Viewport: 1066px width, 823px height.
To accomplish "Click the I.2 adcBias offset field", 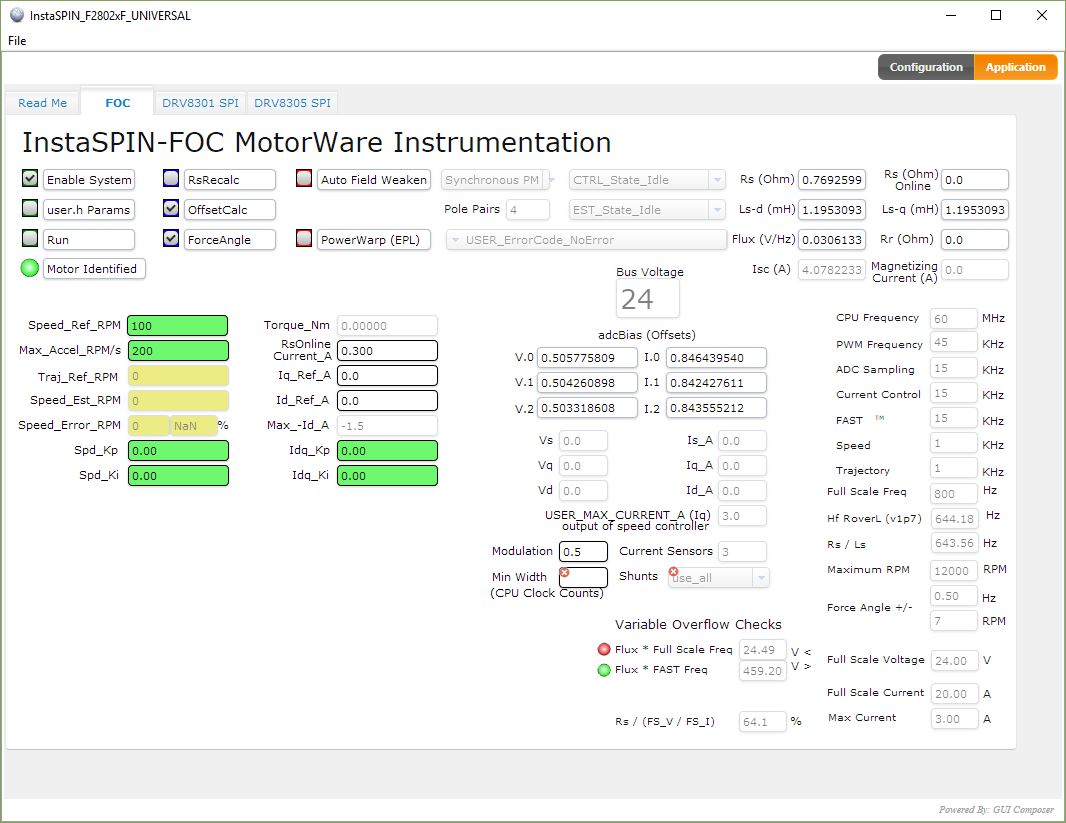I will [x=717, y=408].
